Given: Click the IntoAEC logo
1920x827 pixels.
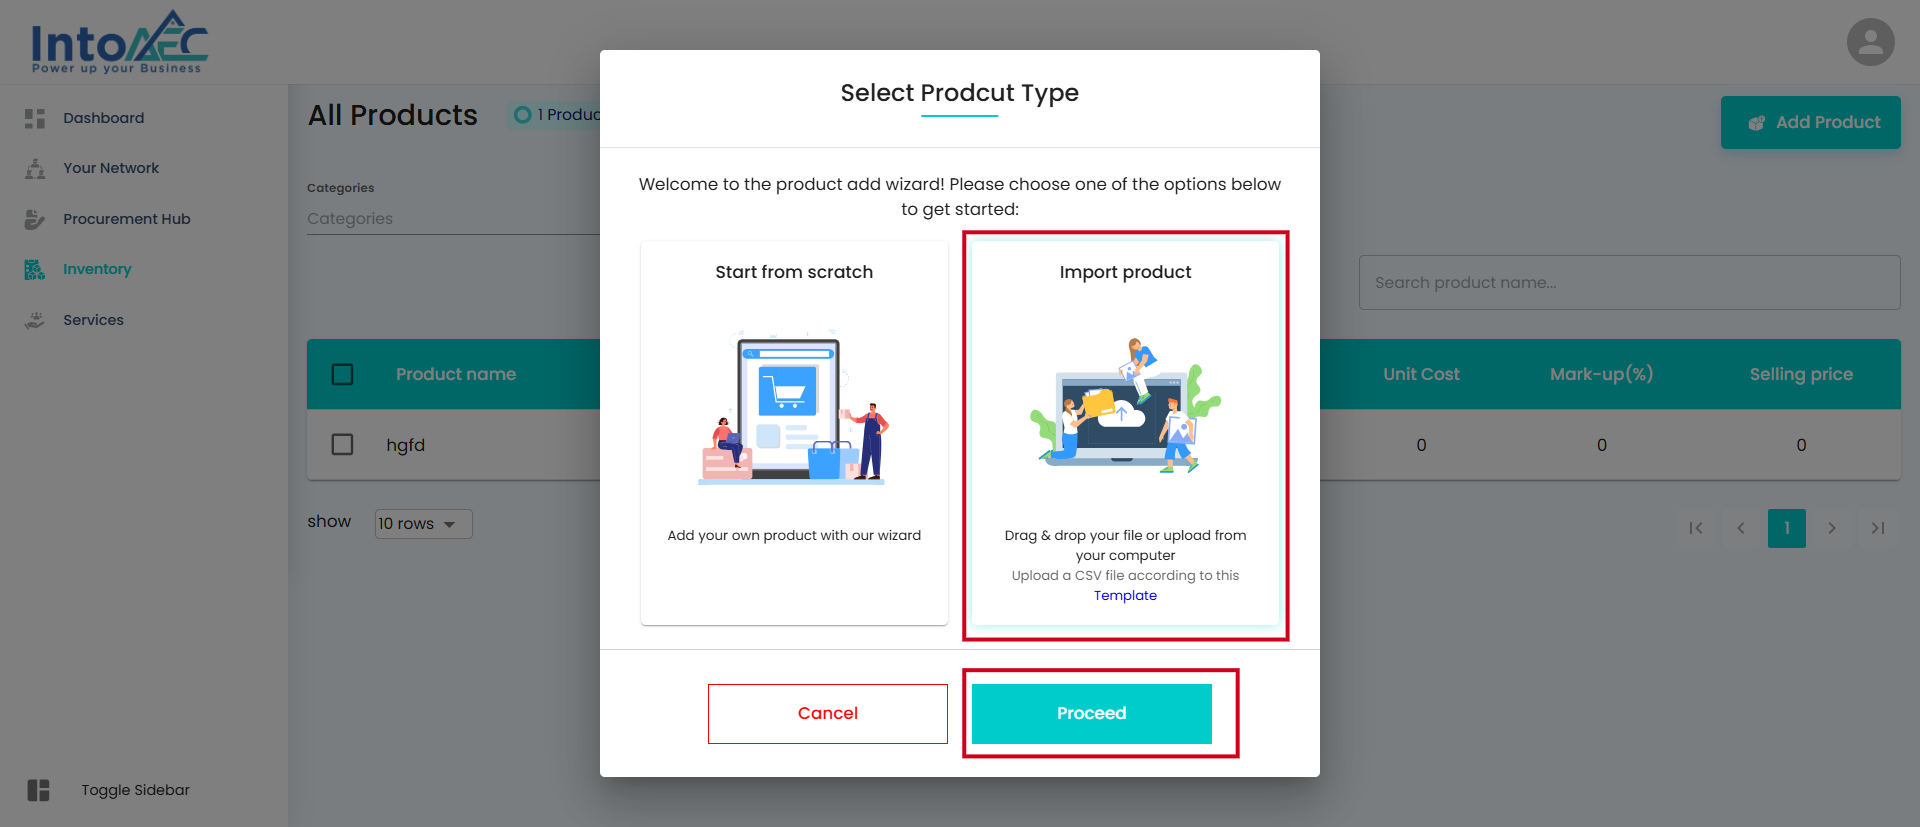Looking at the screenshot, I should click(118, 43).
